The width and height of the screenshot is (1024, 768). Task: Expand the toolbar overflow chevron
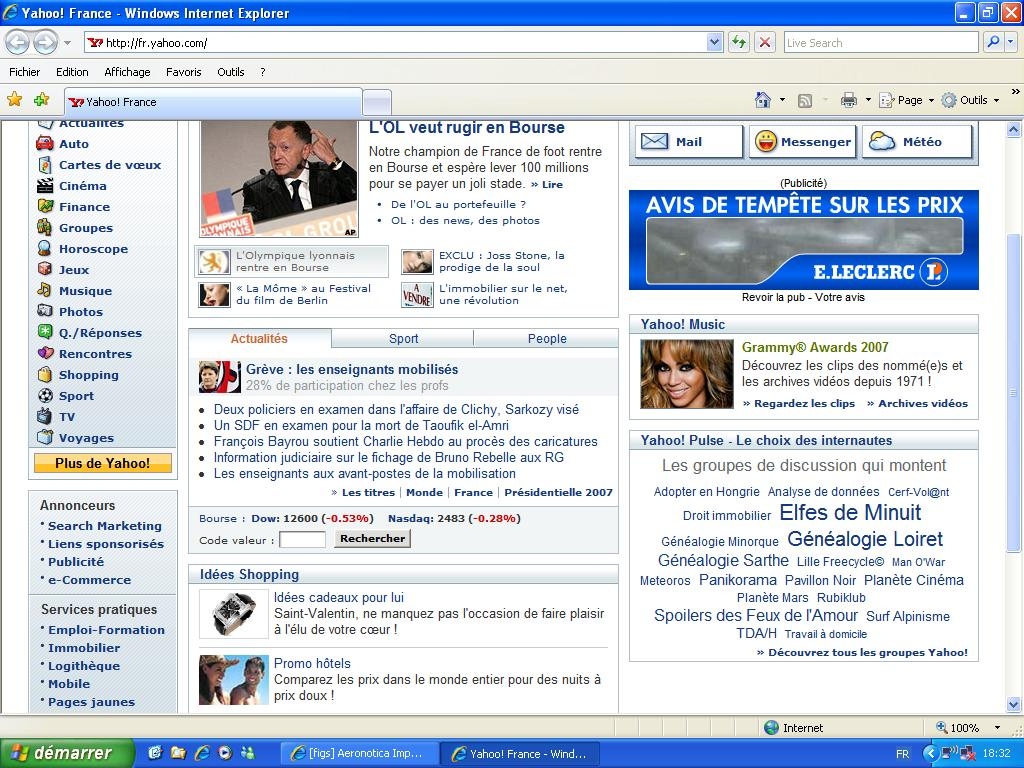click(x=1016, y=92)
